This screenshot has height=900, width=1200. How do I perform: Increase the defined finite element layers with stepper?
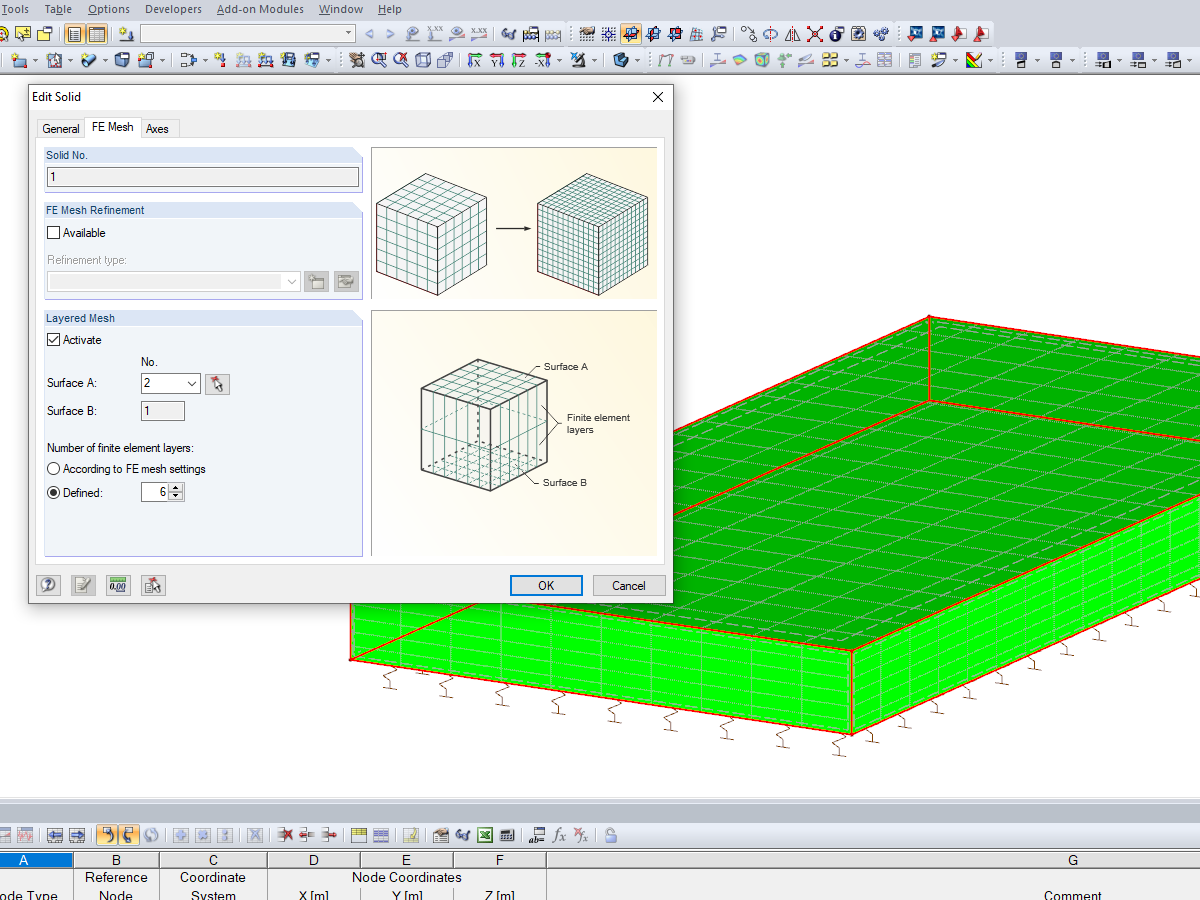(x=176, y=488)
